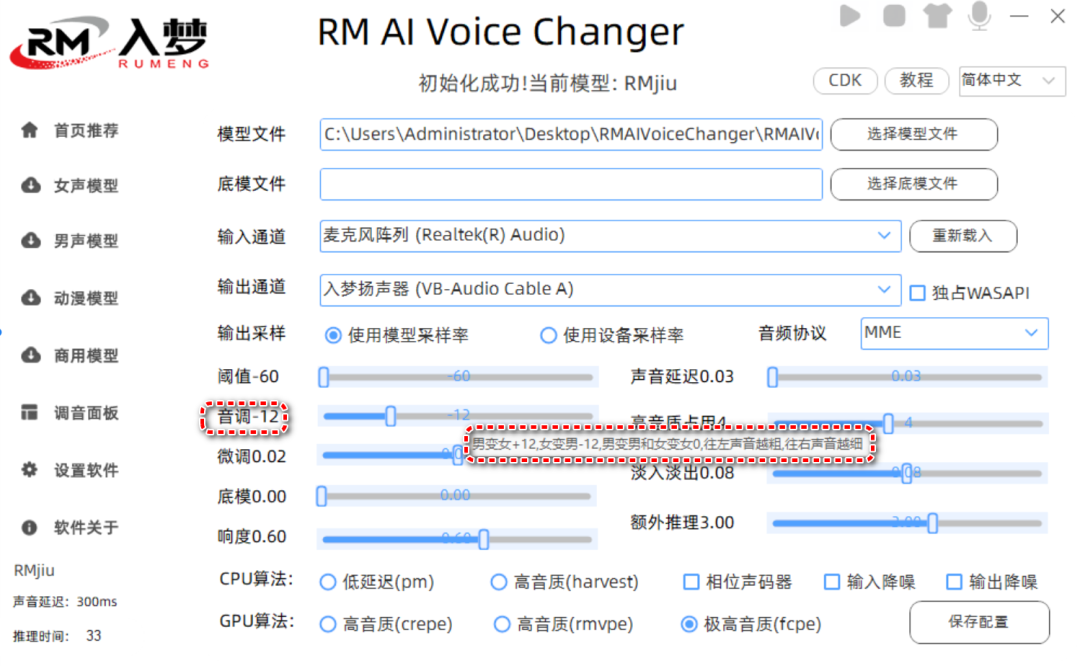Image resolution: width=1080 pixels, height=666 pixels.
Task: Click the 响度 loudness slider handle
Action: [484, 540]
